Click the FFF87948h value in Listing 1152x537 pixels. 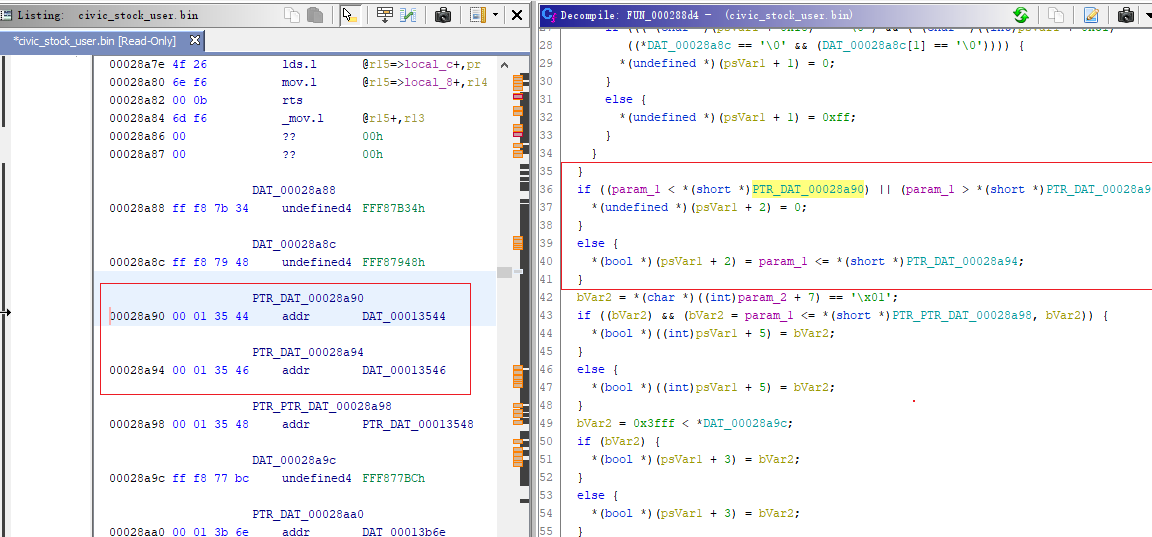[x=393, y=262]
